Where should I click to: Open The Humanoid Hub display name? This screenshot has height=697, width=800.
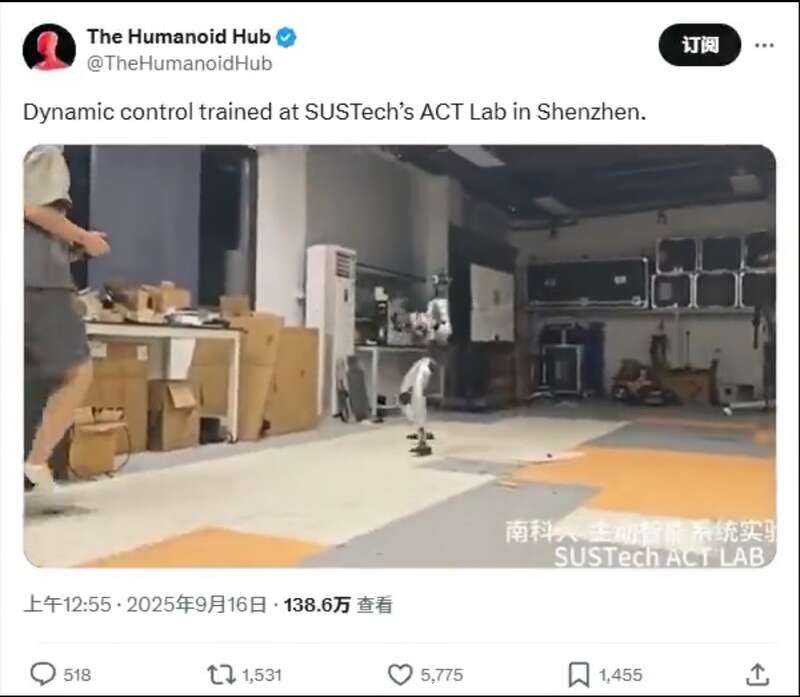(x=179, y=37)
